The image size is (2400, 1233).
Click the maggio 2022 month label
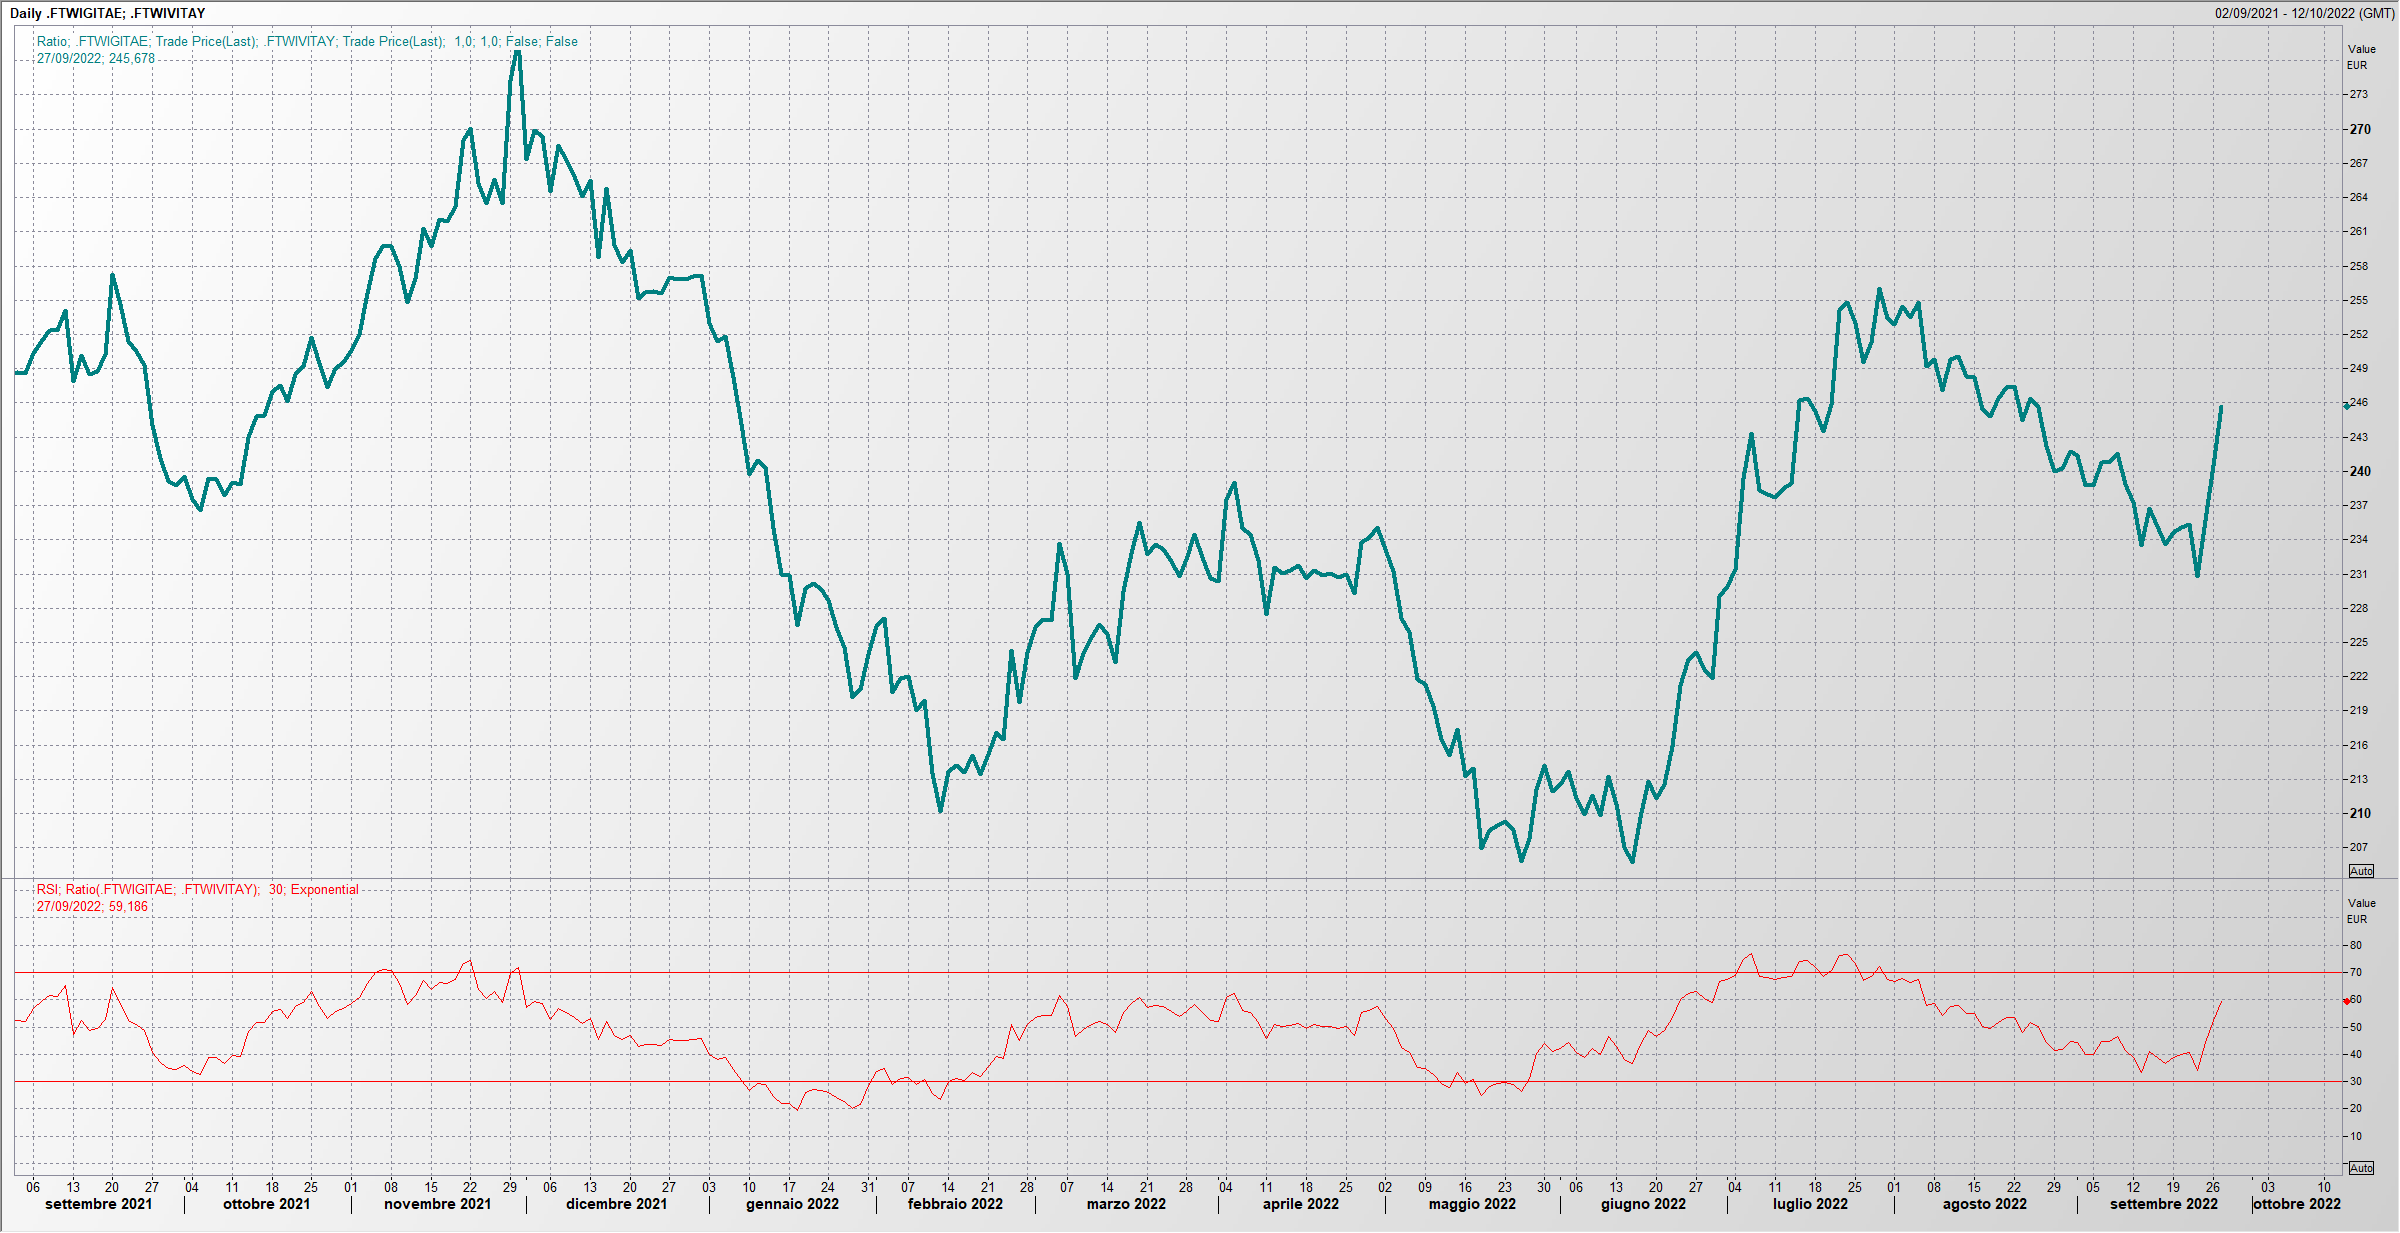coord(1473,1204)
